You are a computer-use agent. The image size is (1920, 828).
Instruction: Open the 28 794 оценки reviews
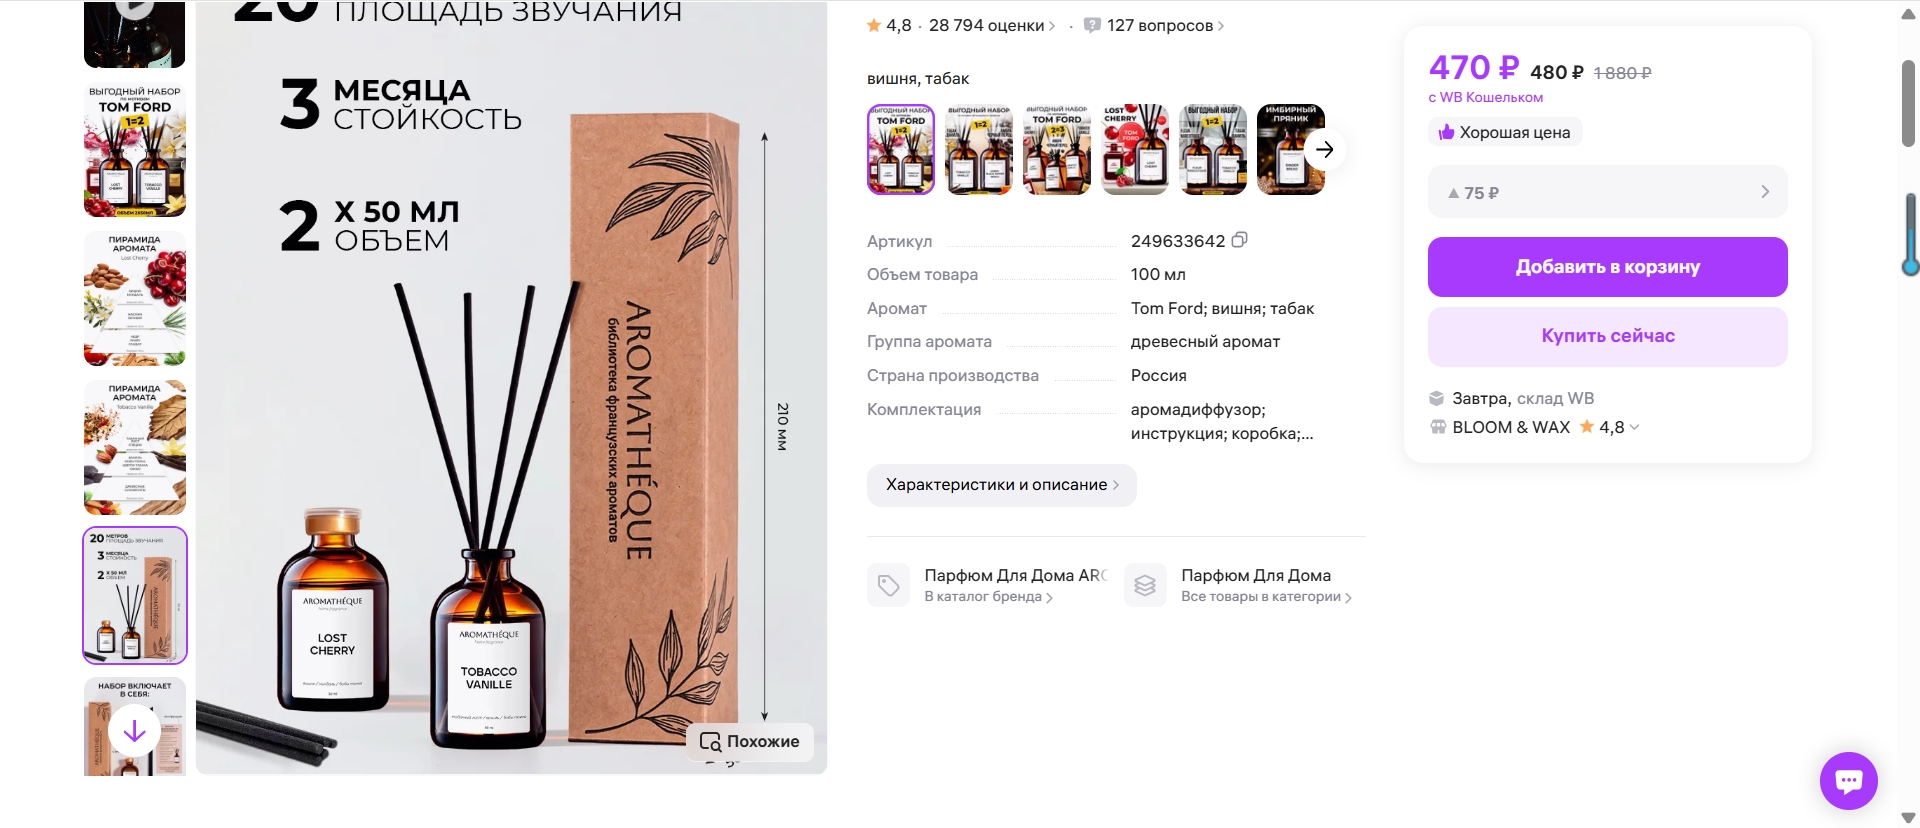[x=991, y=25]
